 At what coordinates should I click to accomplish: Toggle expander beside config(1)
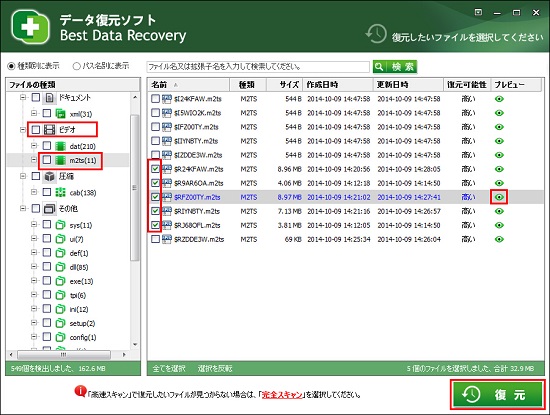[x=34, y=336]
